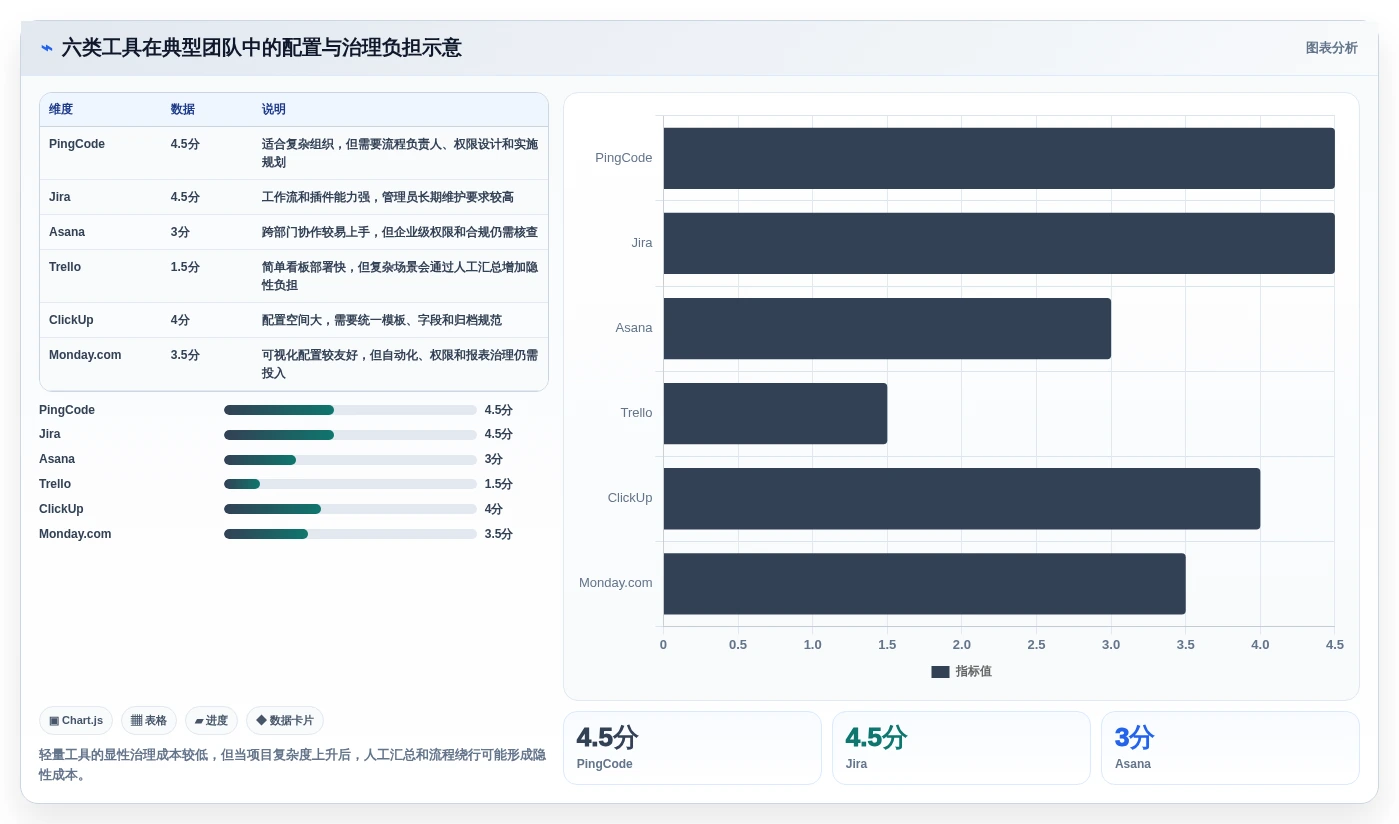Click the 说明 column header
1399x824 pixels.
pos(274,109)
